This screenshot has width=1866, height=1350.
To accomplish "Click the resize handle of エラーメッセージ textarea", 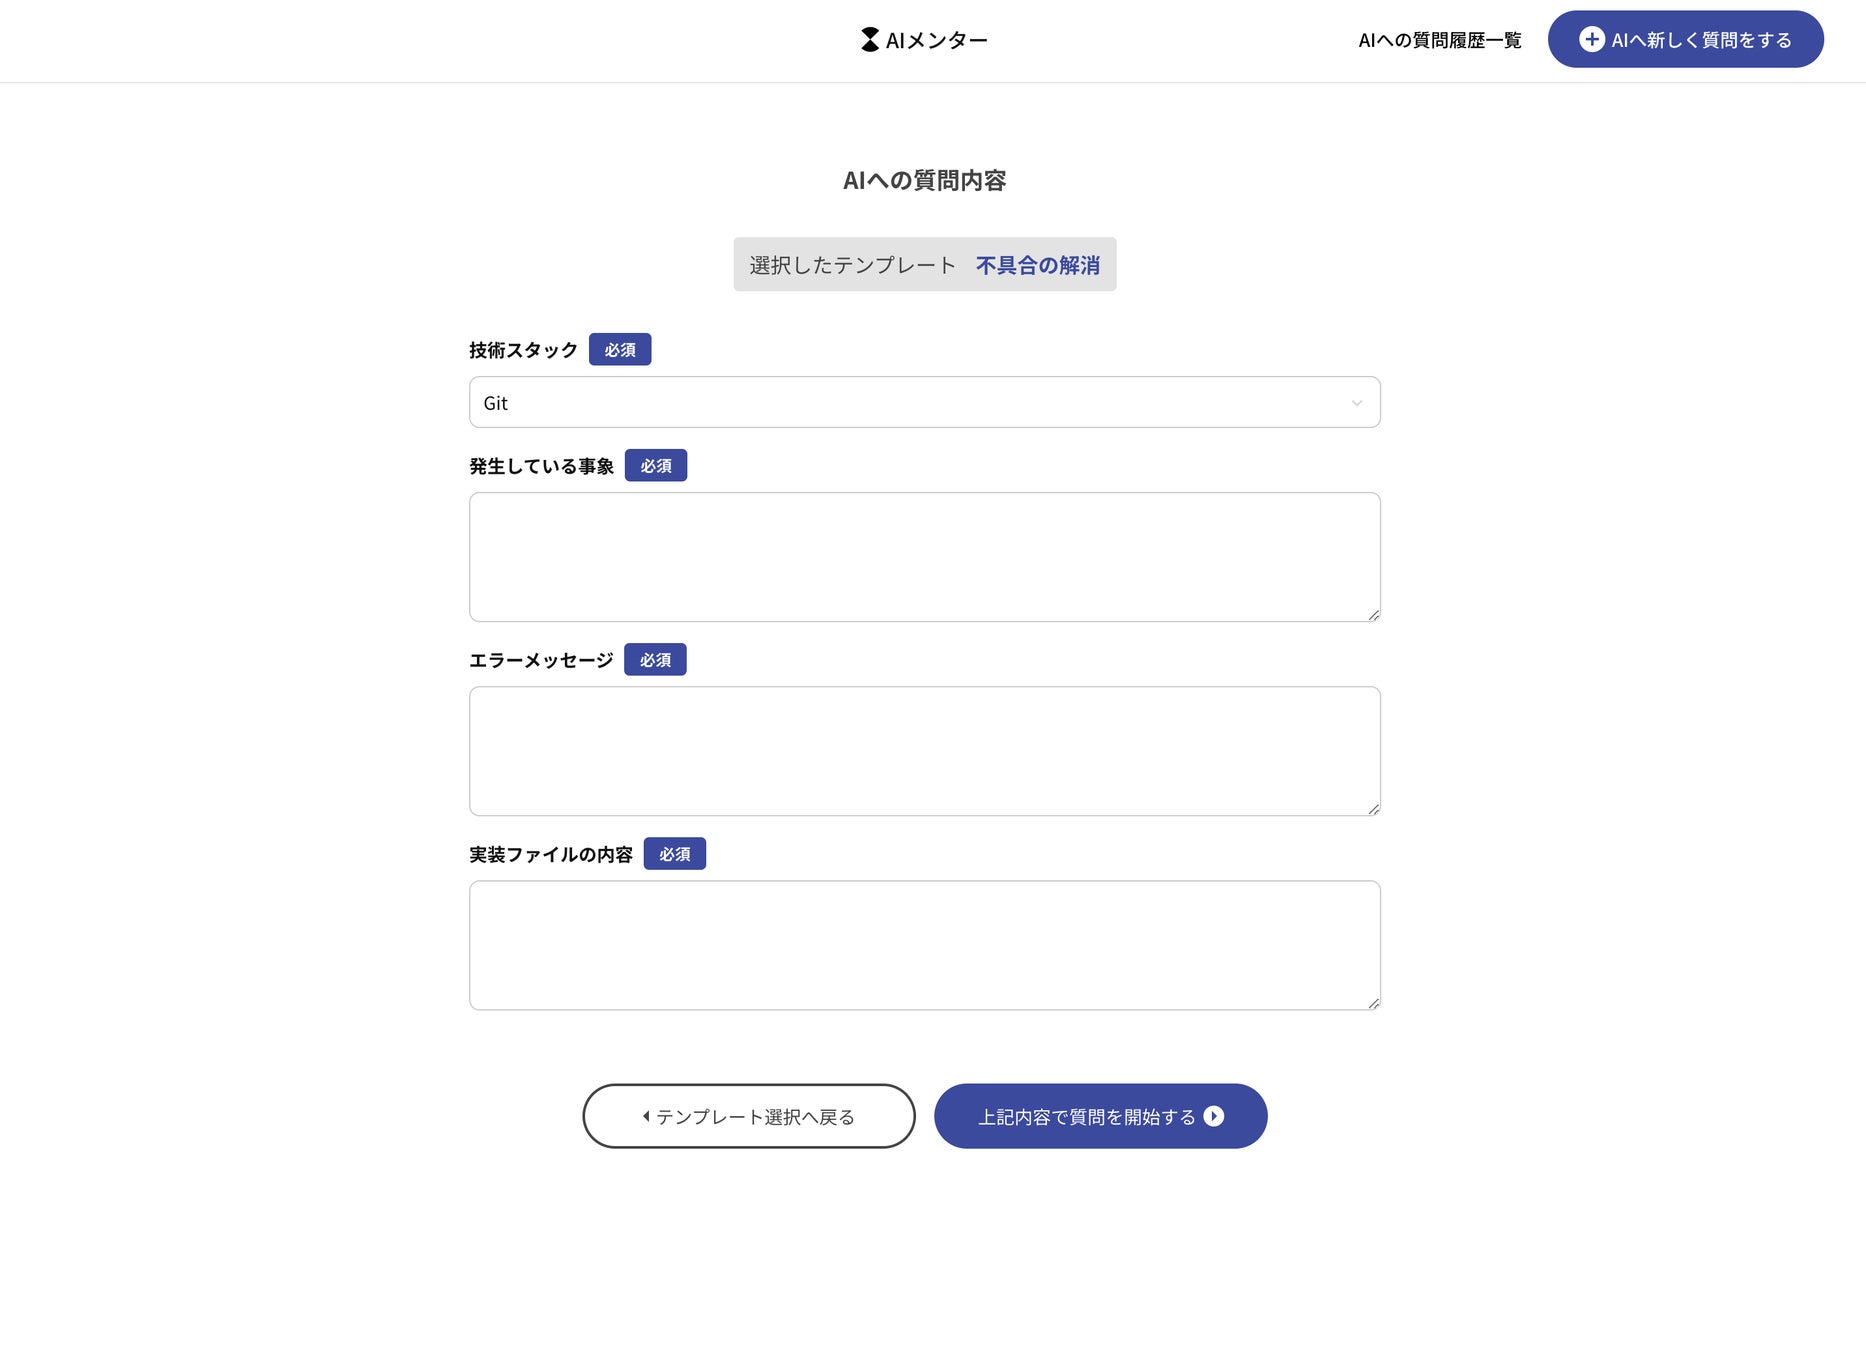I will pos(1374,809).
